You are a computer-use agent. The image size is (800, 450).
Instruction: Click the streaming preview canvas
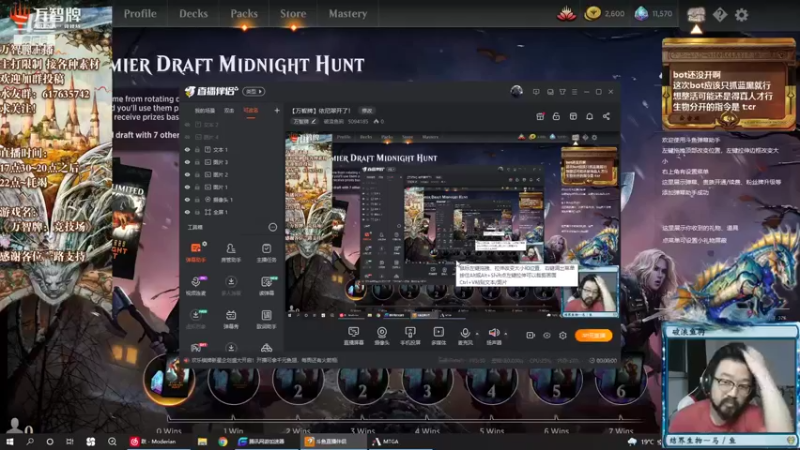coord(452,227)
